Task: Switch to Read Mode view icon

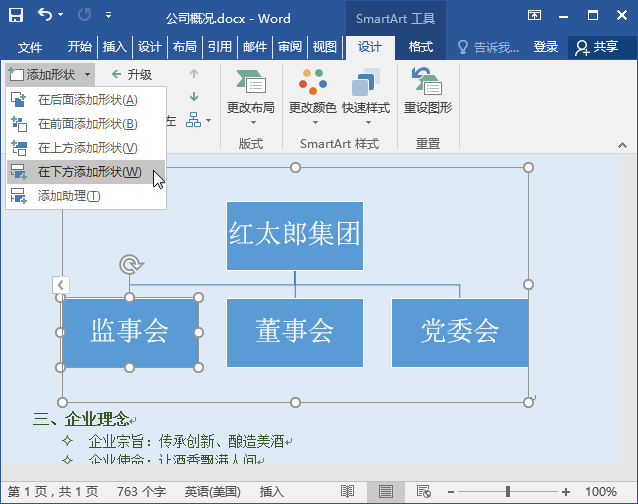Action: [347, 491]
